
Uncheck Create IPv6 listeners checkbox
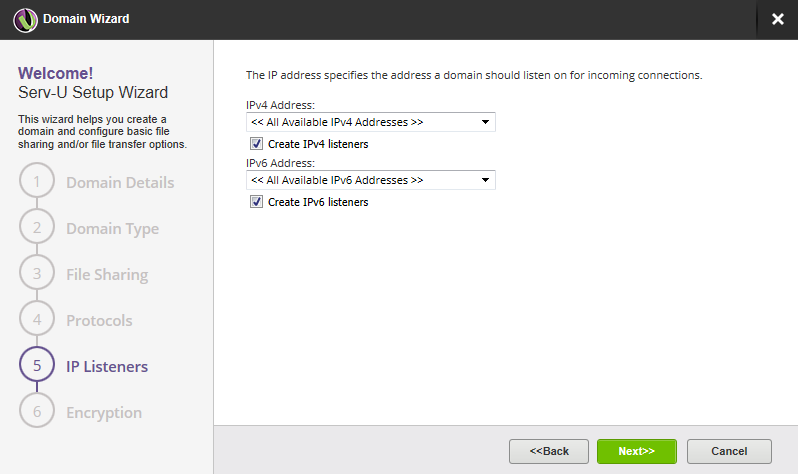tap(257, 202)
